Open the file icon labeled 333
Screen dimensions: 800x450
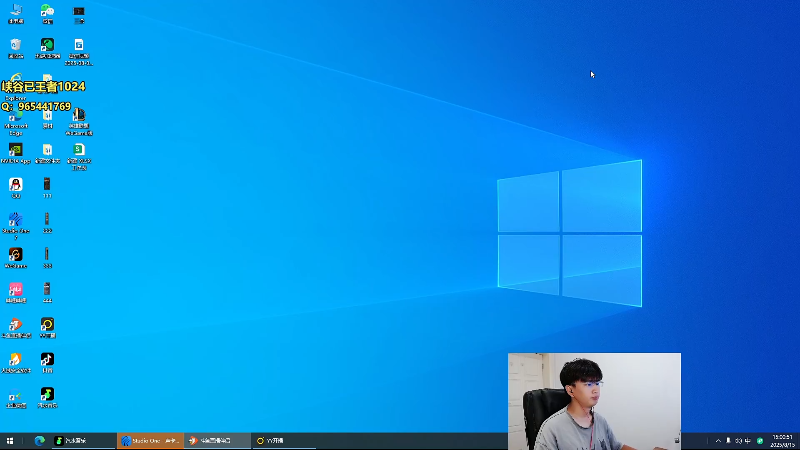coord(47,258)
